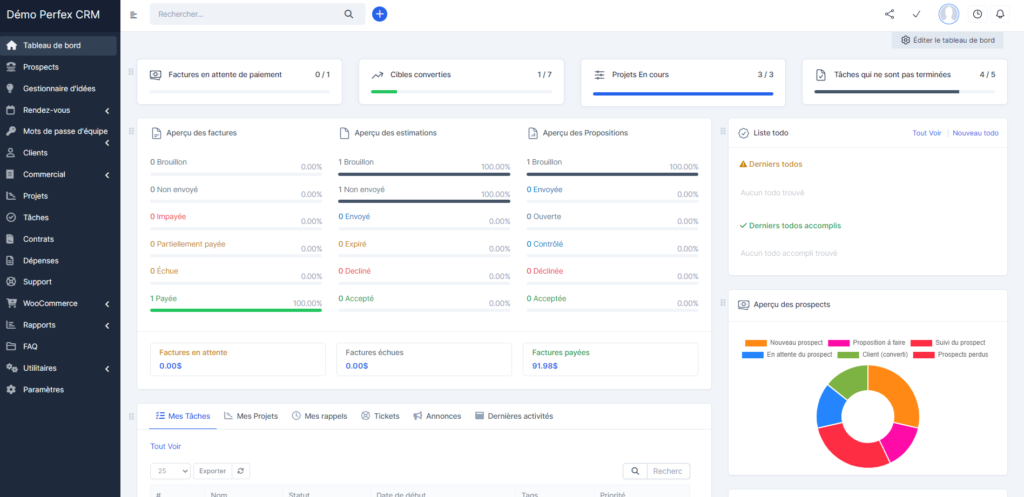The image size is (1024, 497).
Task: Click the gear icon in Éditer le tableau de bord
Action: click(905, 40)
